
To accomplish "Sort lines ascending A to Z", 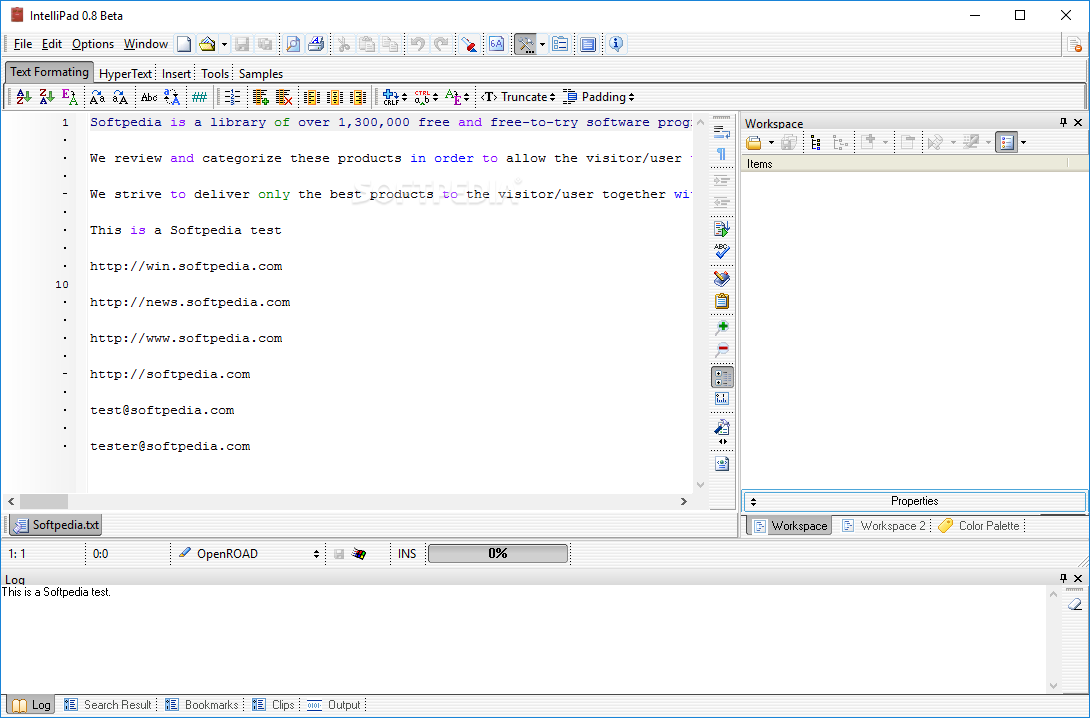I will click(24, 97).
